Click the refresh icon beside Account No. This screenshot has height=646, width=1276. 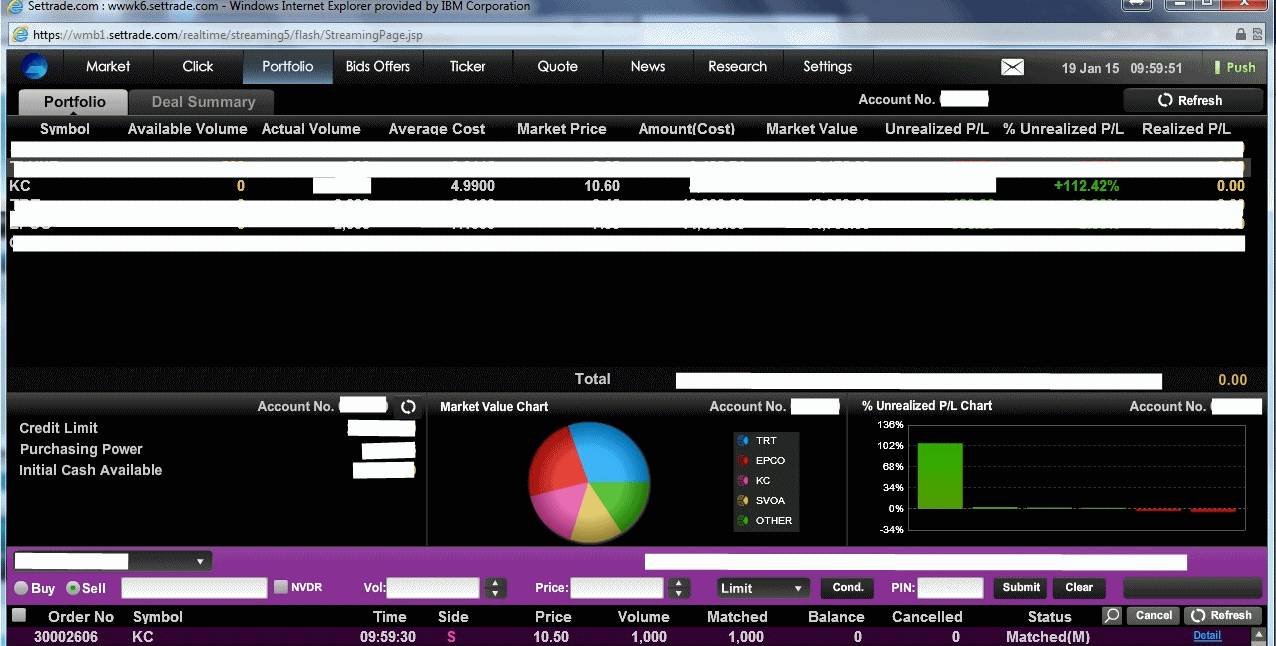408,407
